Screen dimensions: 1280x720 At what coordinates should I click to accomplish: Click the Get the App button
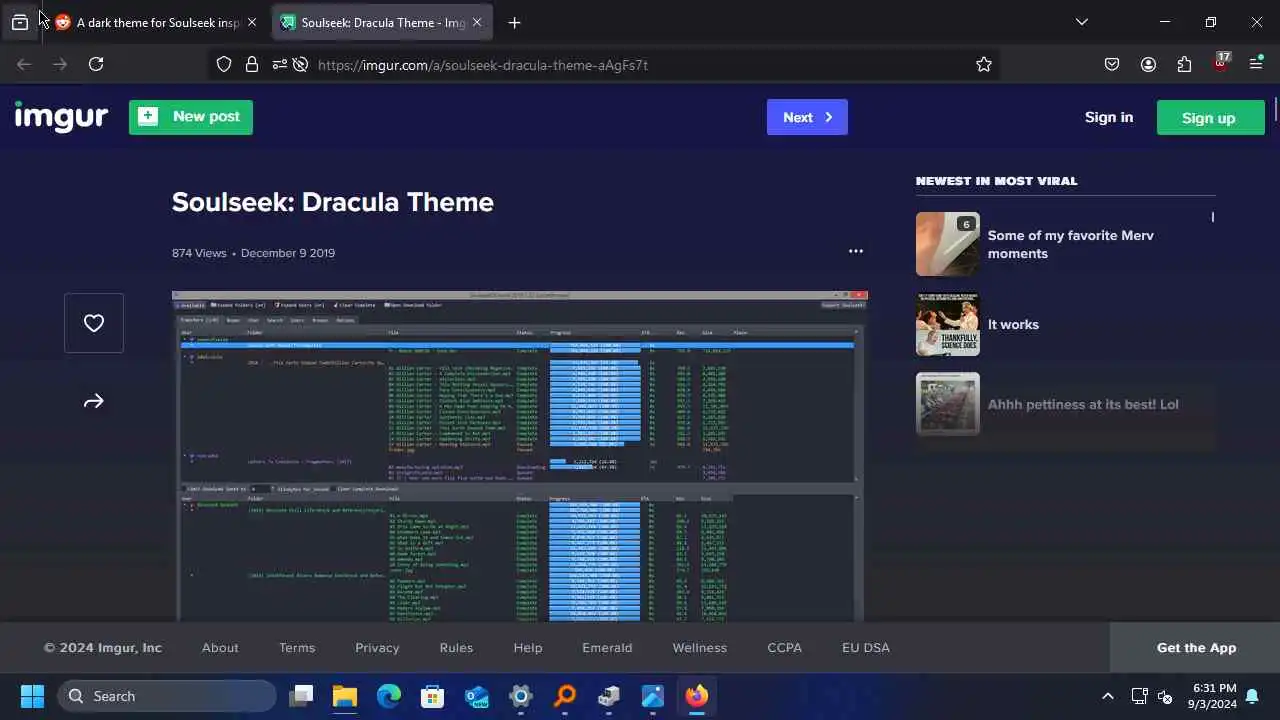click(1195, 647)
